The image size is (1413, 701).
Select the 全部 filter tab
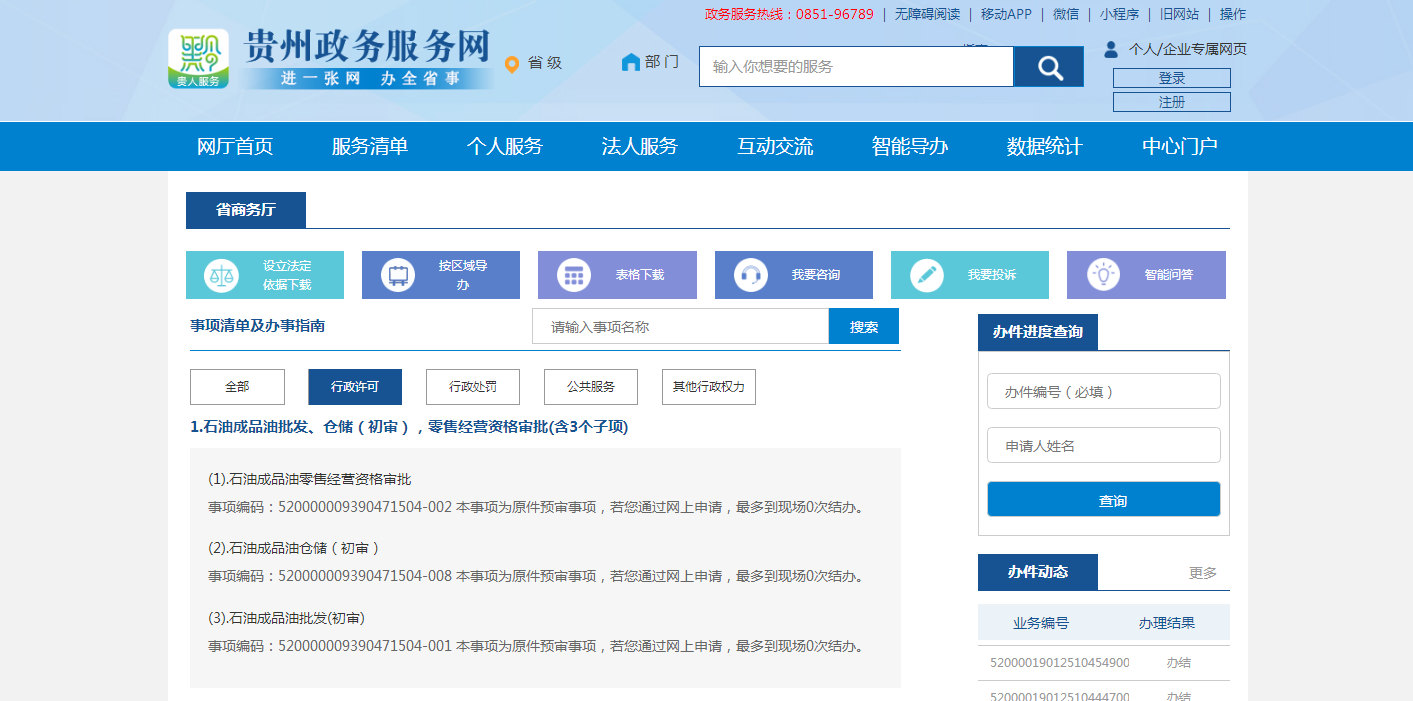[x=237, y=387]
